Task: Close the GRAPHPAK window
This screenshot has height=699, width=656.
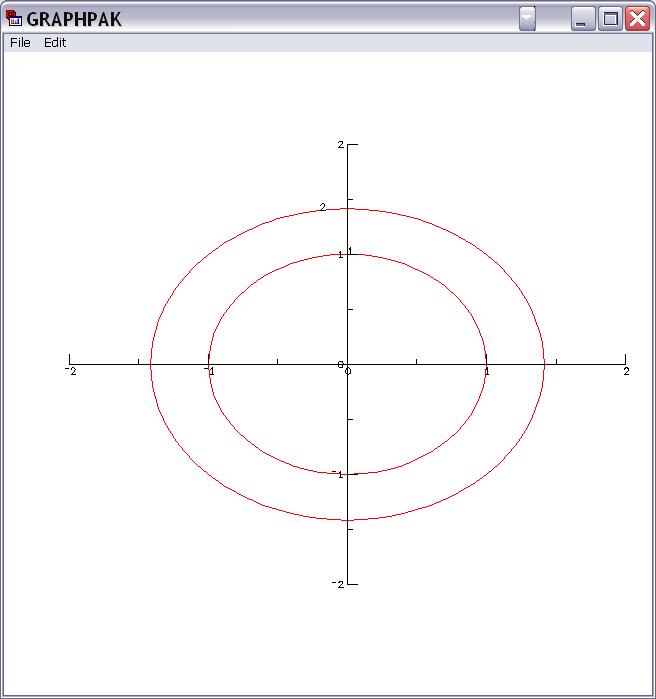Action: pos(637,19)
